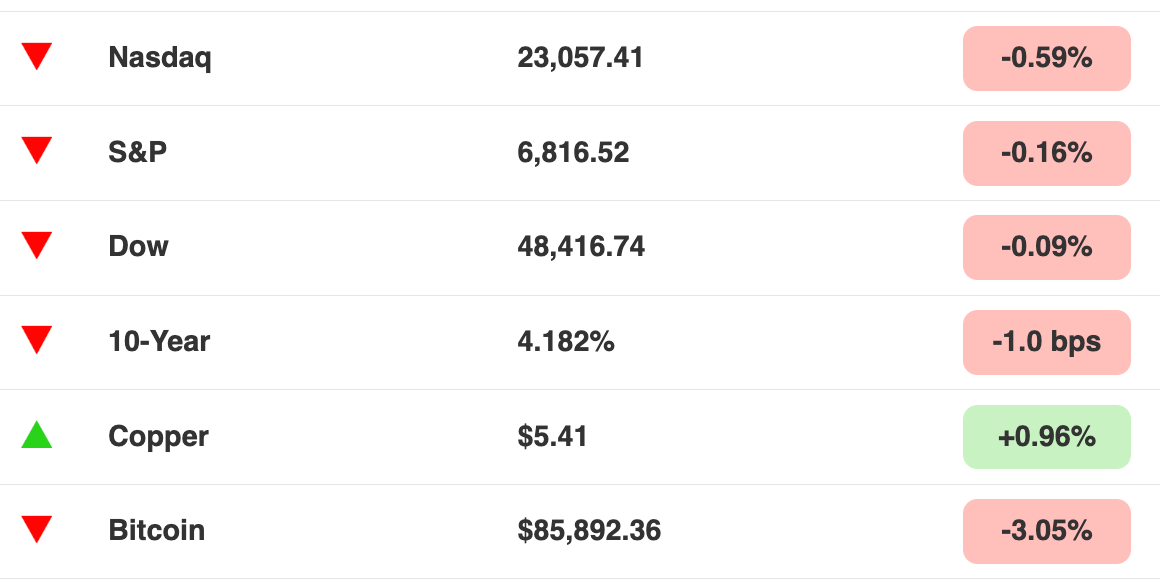Click the Nasdaq value 23,057.41
Viewport: 1160px width, 579px height.
click(580, 58)
